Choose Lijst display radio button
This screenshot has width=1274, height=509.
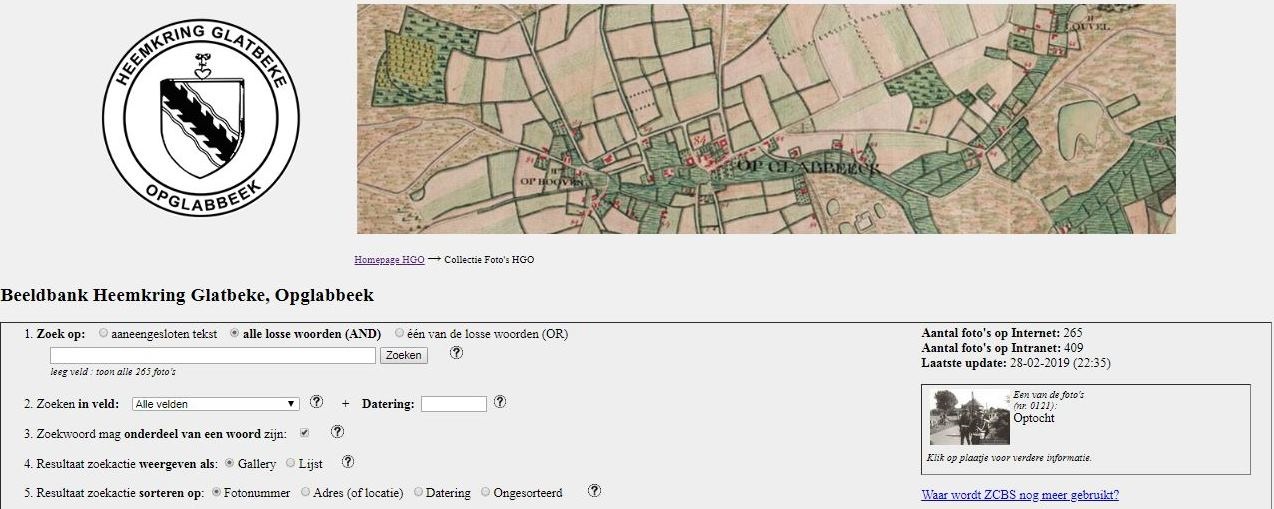pyautogui.click(x=291, y=463)
